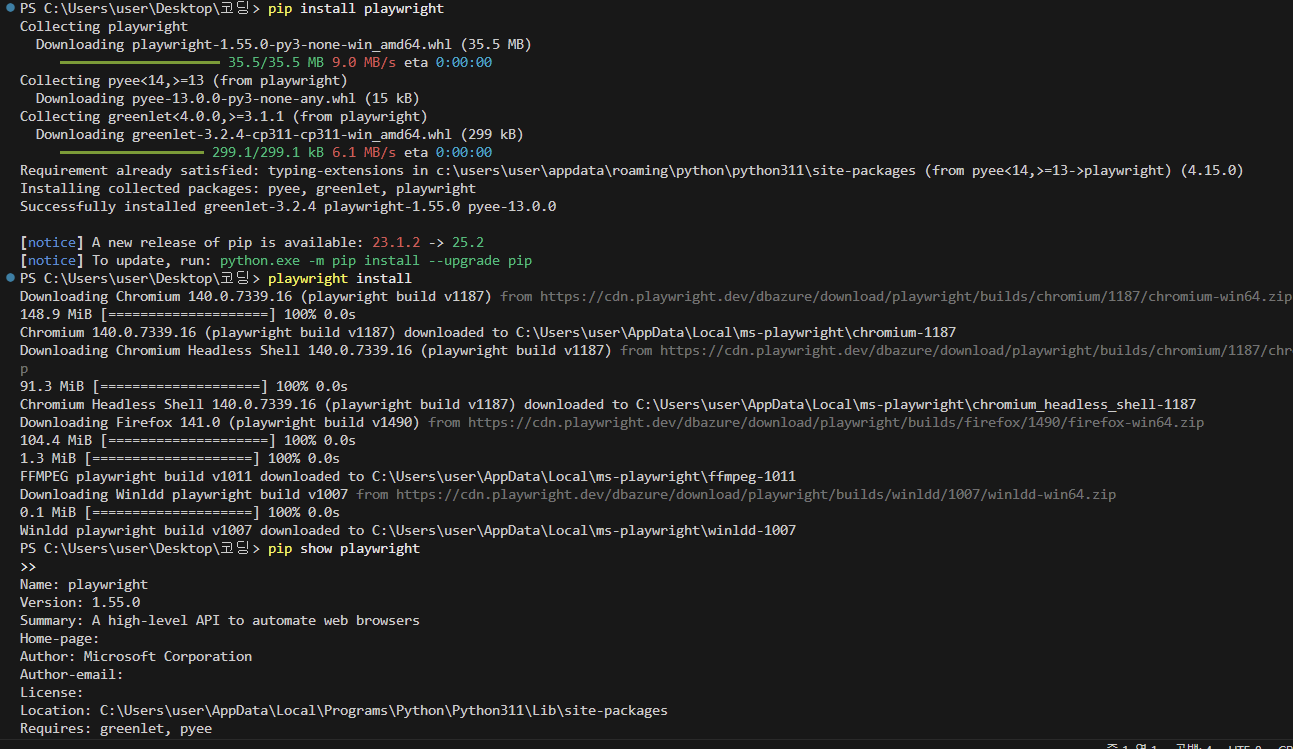
Task: Click the 'Author-email:' line
Action: (72, 674)
